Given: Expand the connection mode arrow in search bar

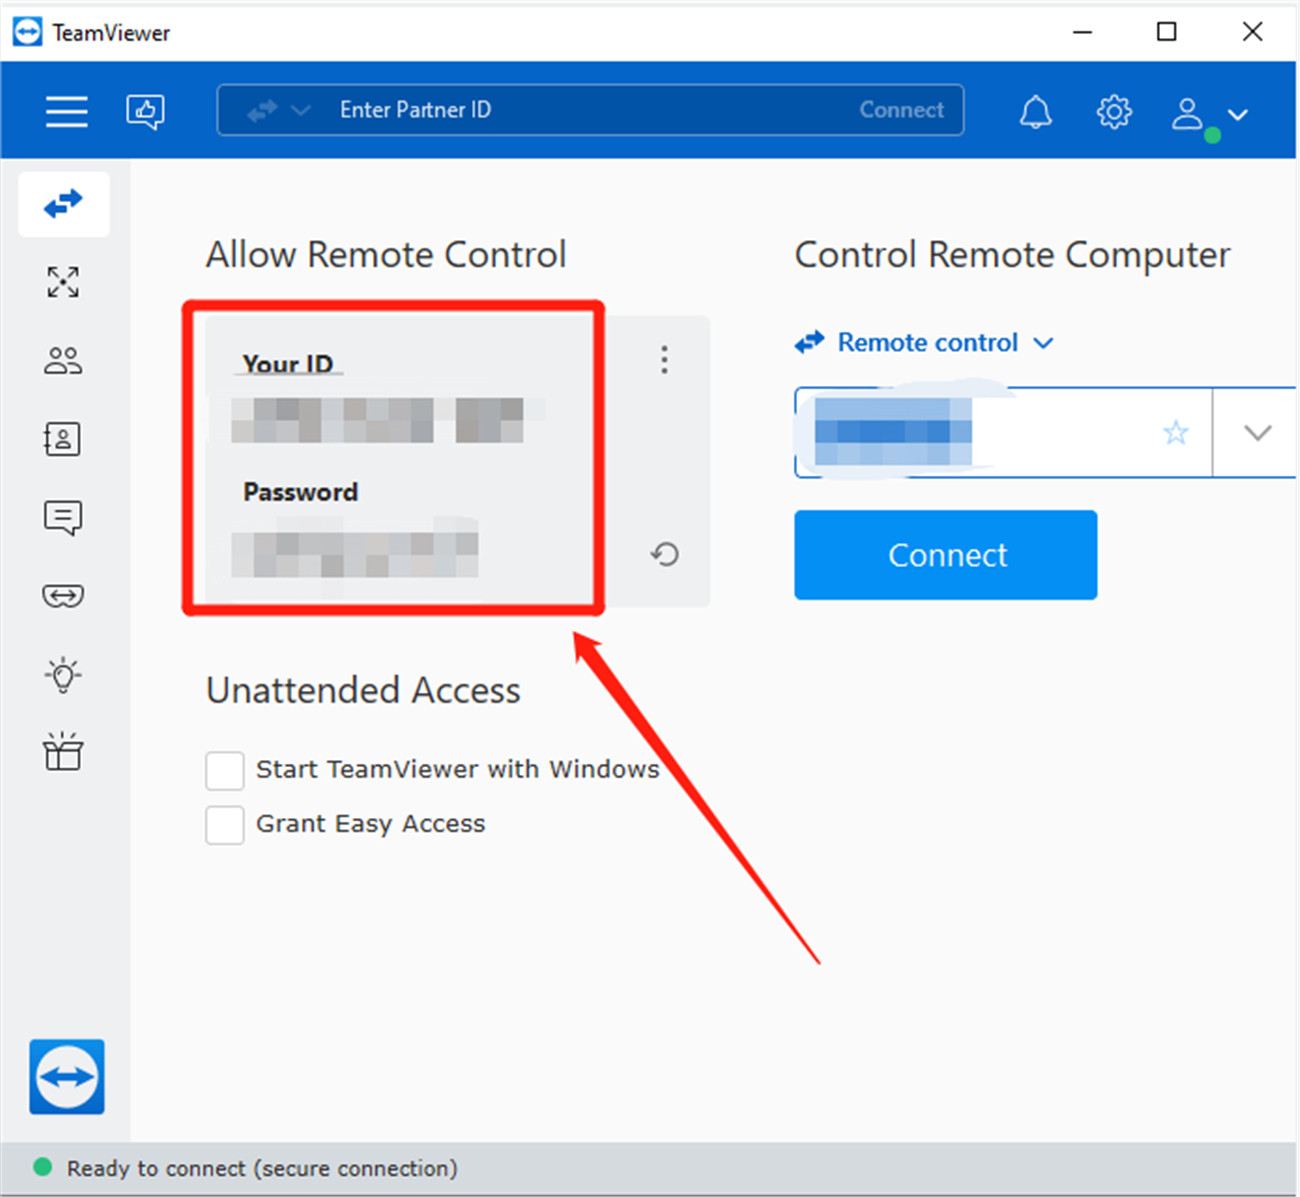Looking at the screenshot, I should tap(300, 111).
